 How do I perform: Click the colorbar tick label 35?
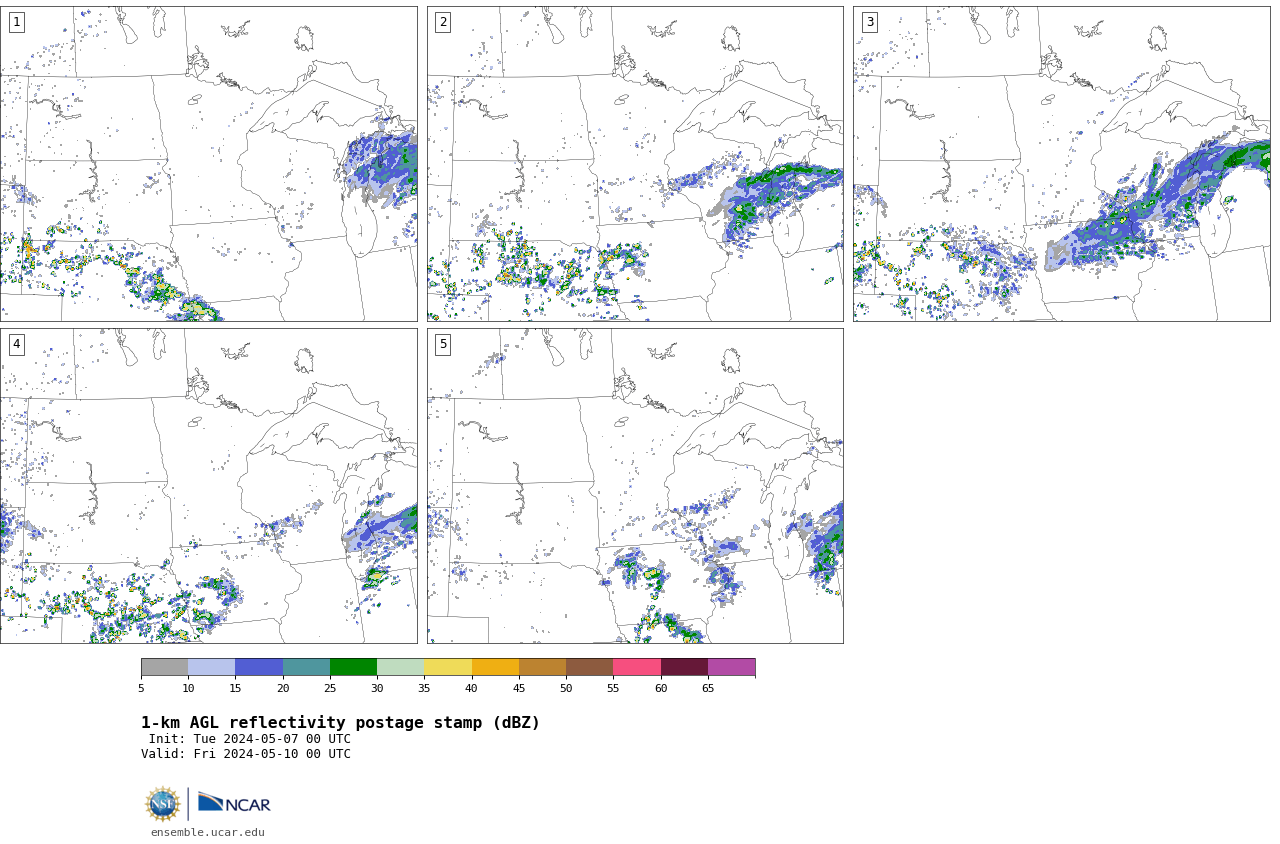pyautogui.click(x=424, y=688)
